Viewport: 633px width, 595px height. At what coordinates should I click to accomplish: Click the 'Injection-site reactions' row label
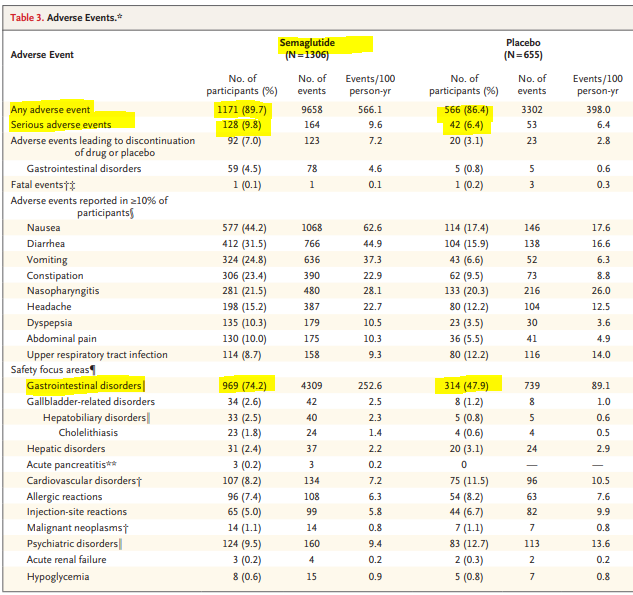point(77,512)
